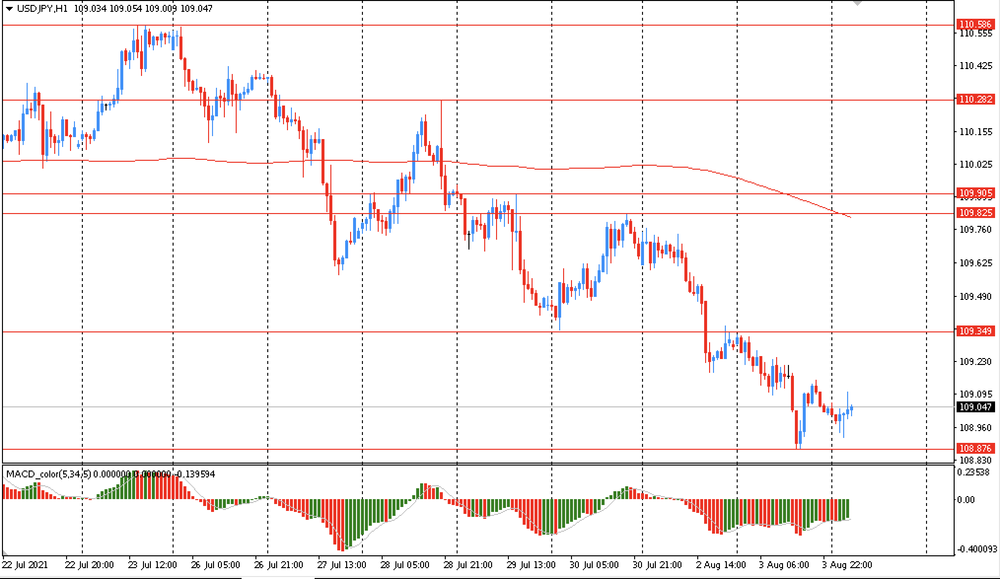Click the 0.23538 MACD scale value
Image resolution: width=1000 pixels, height=579 pixels.
coord(973,473)
